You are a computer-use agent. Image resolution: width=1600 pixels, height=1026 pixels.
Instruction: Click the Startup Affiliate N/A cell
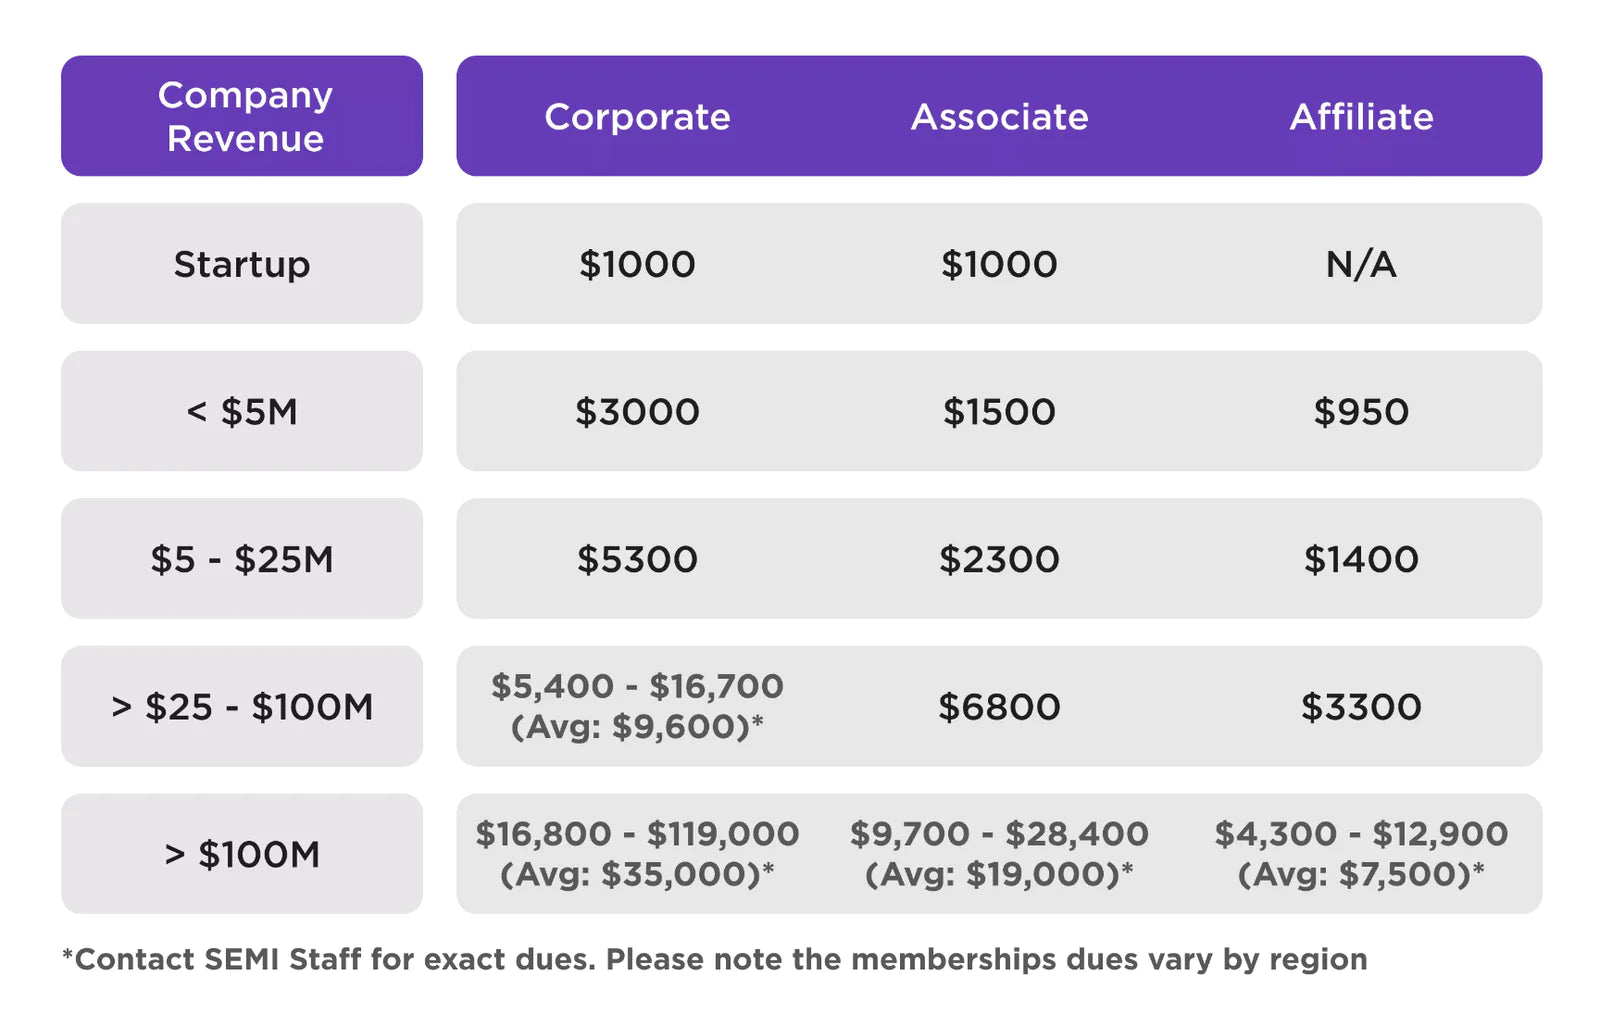point(1361,264)
